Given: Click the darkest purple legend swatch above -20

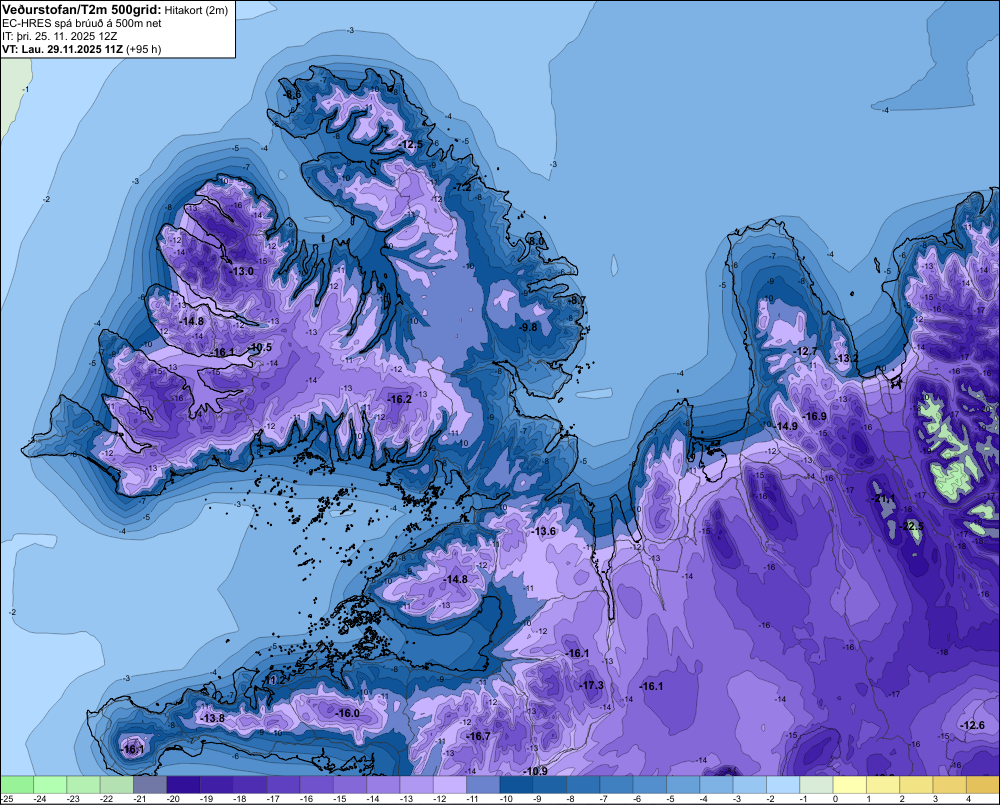Looking at the screenshot, I should 183,785.
